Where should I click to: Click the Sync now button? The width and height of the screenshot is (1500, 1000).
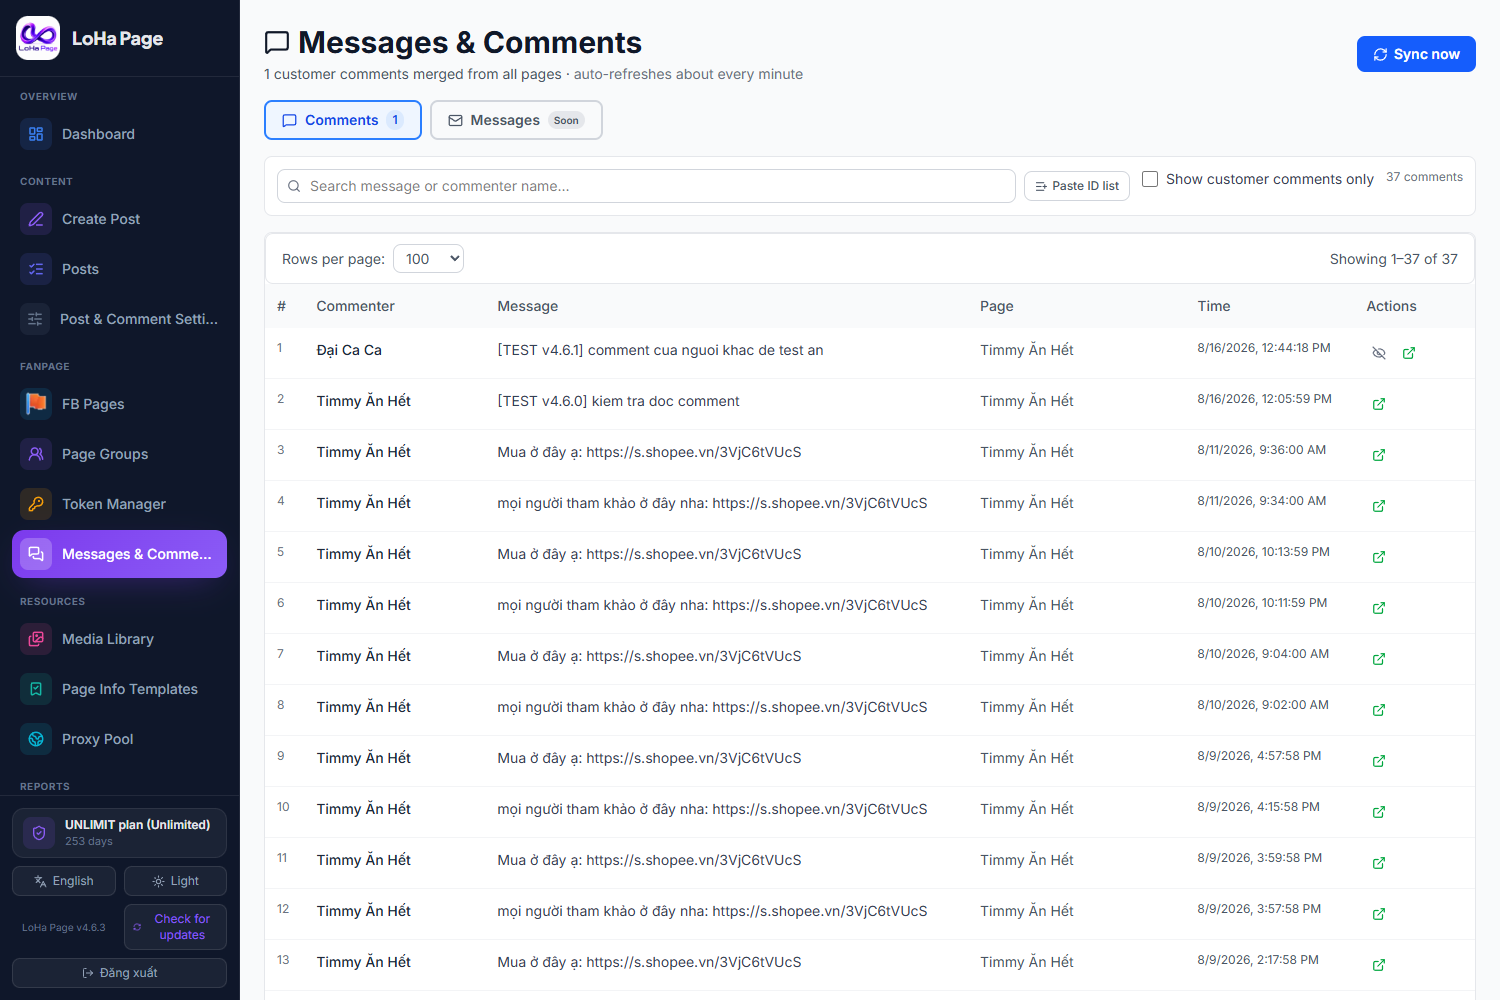pos(1416,54)
